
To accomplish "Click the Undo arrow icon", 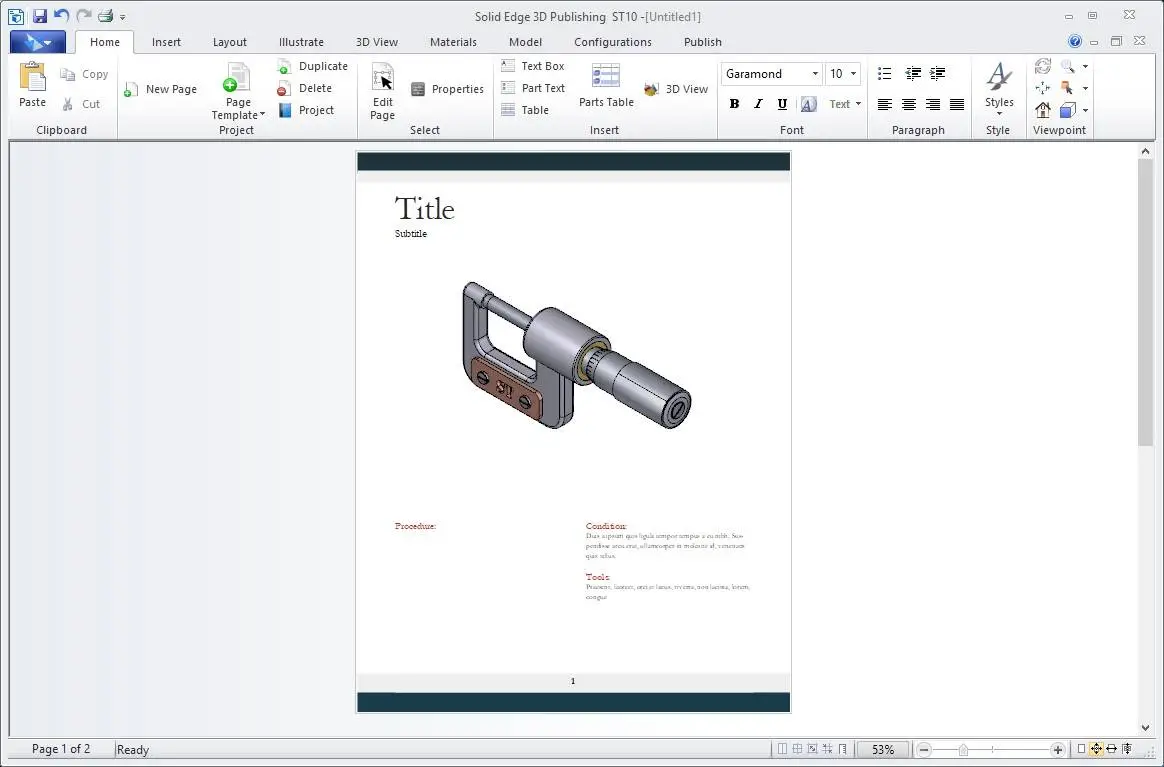I will [61, 16].
